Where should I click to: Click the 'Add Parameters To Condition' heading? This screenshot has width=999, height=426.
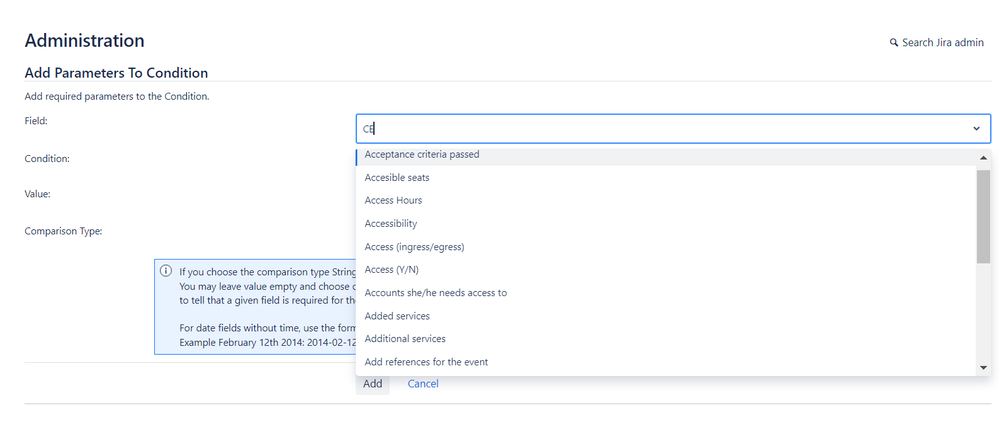click(116, 73)
